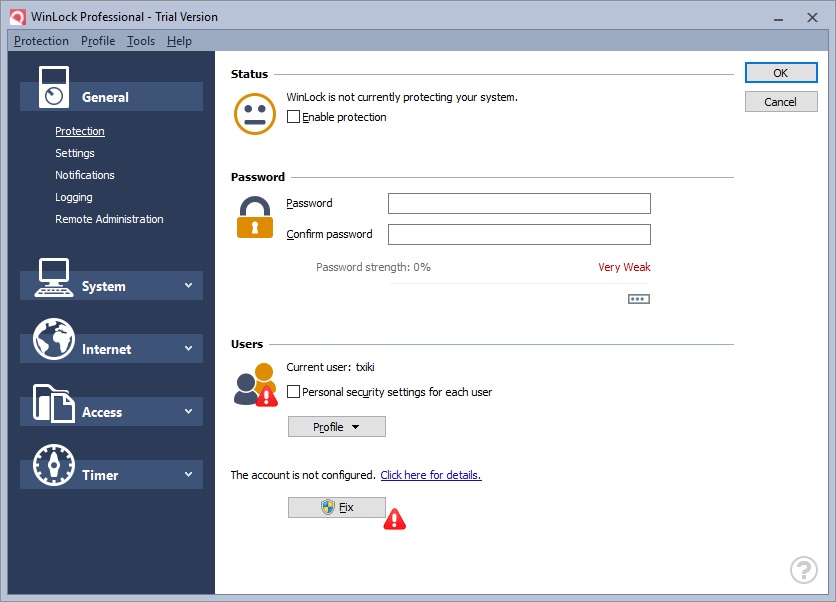The image size is (836, 602).
Task: Click the Current user: txiki text
Action: point(331,367)
